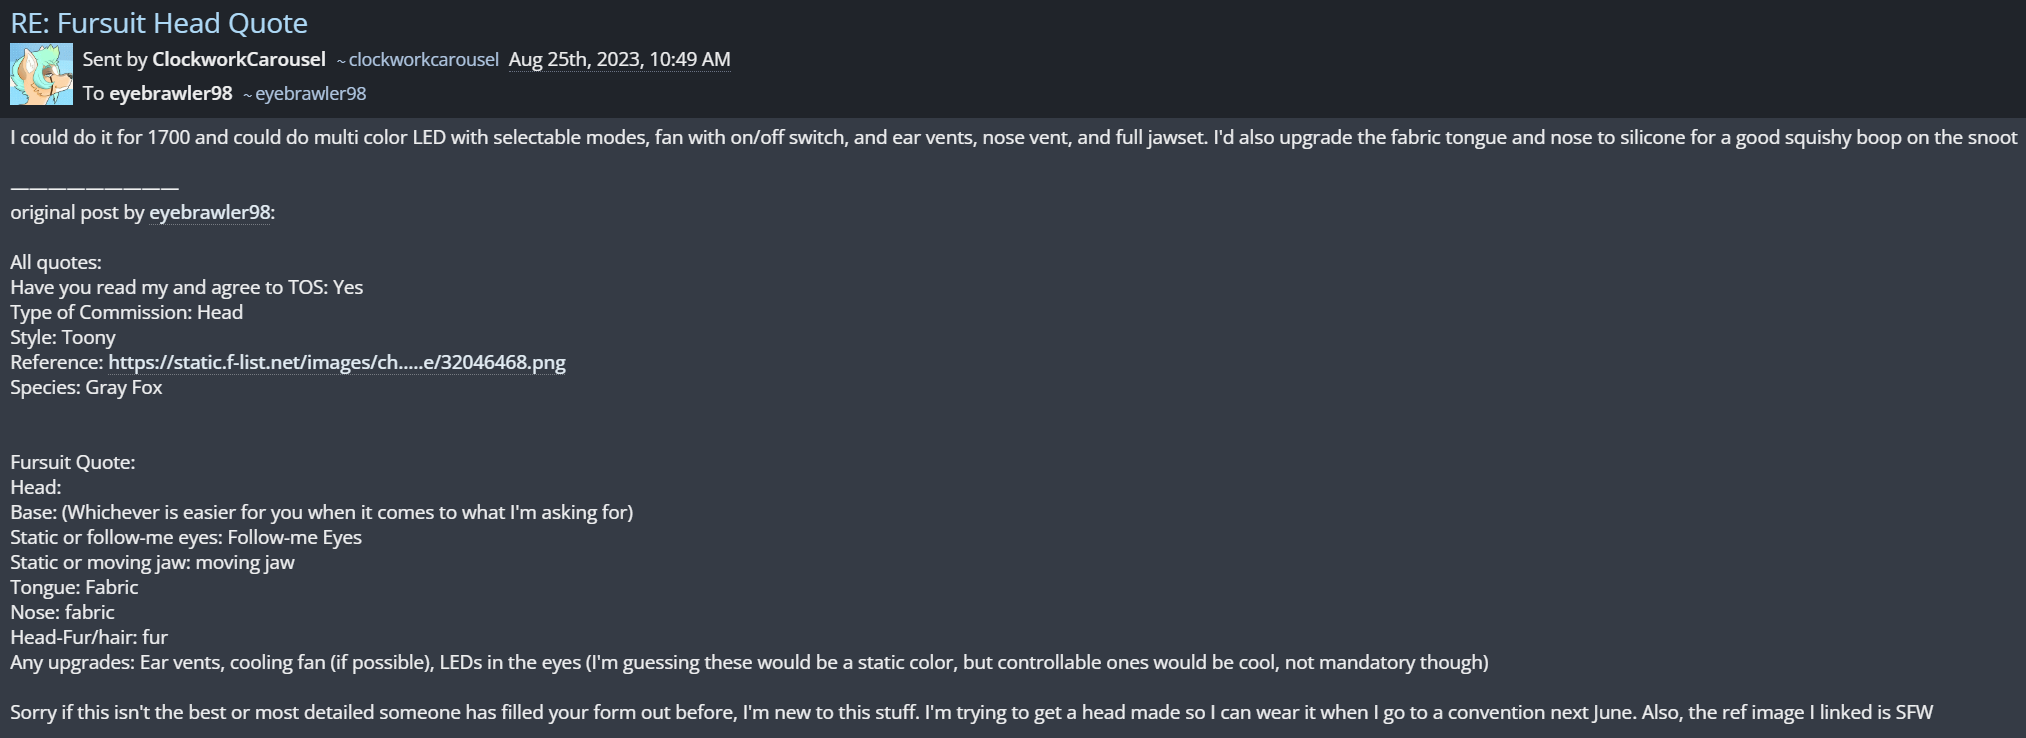
Task: Click the Aug 25th, 2023 timestamp
Action: [619, 59]
